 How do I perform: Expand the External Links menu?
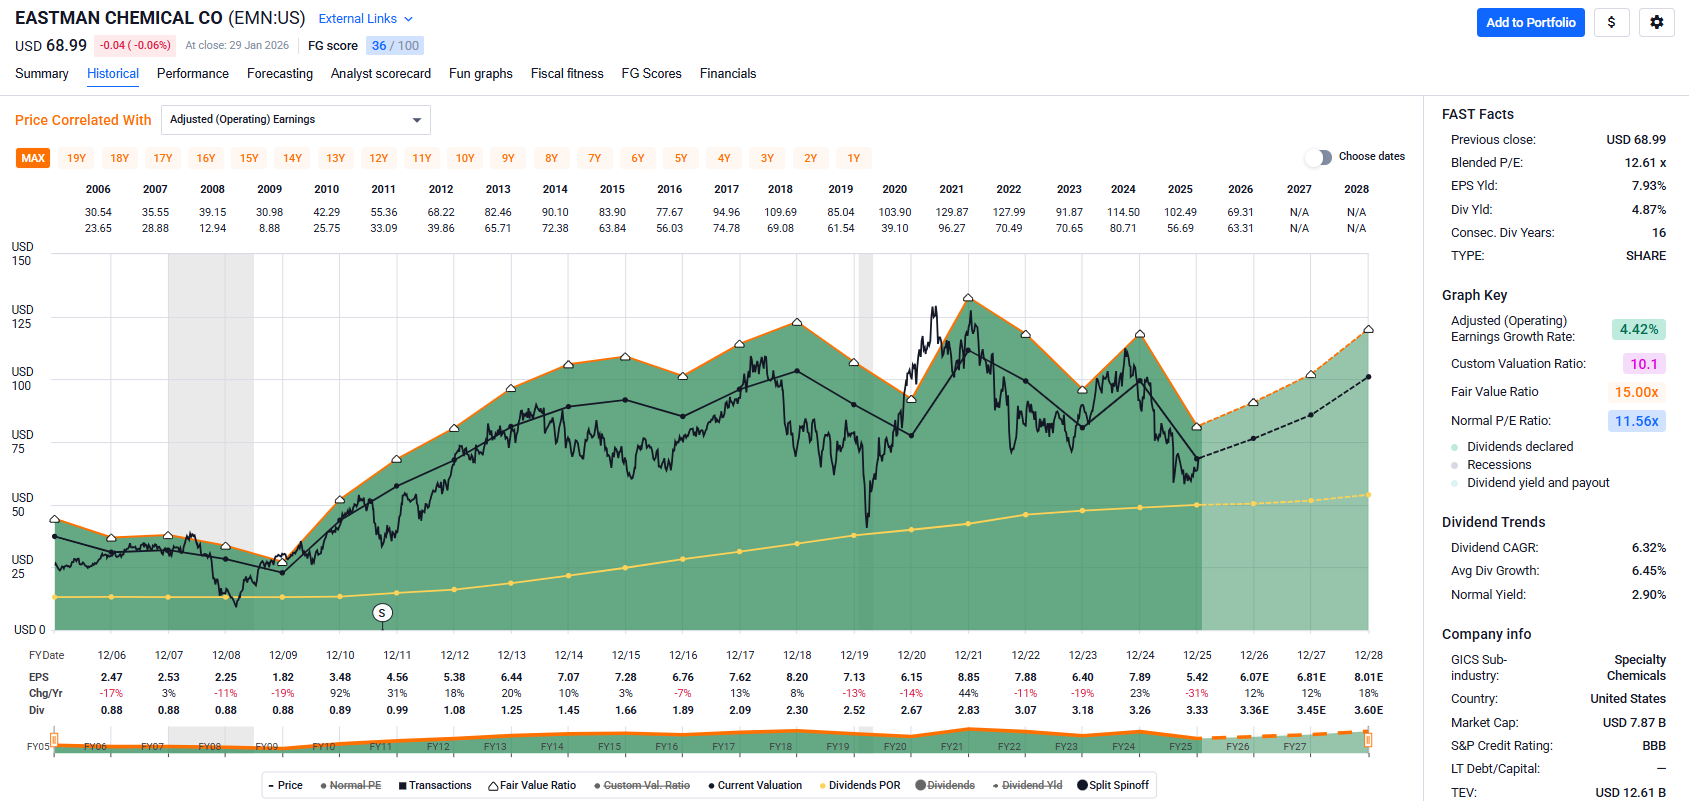click(365, 19)
